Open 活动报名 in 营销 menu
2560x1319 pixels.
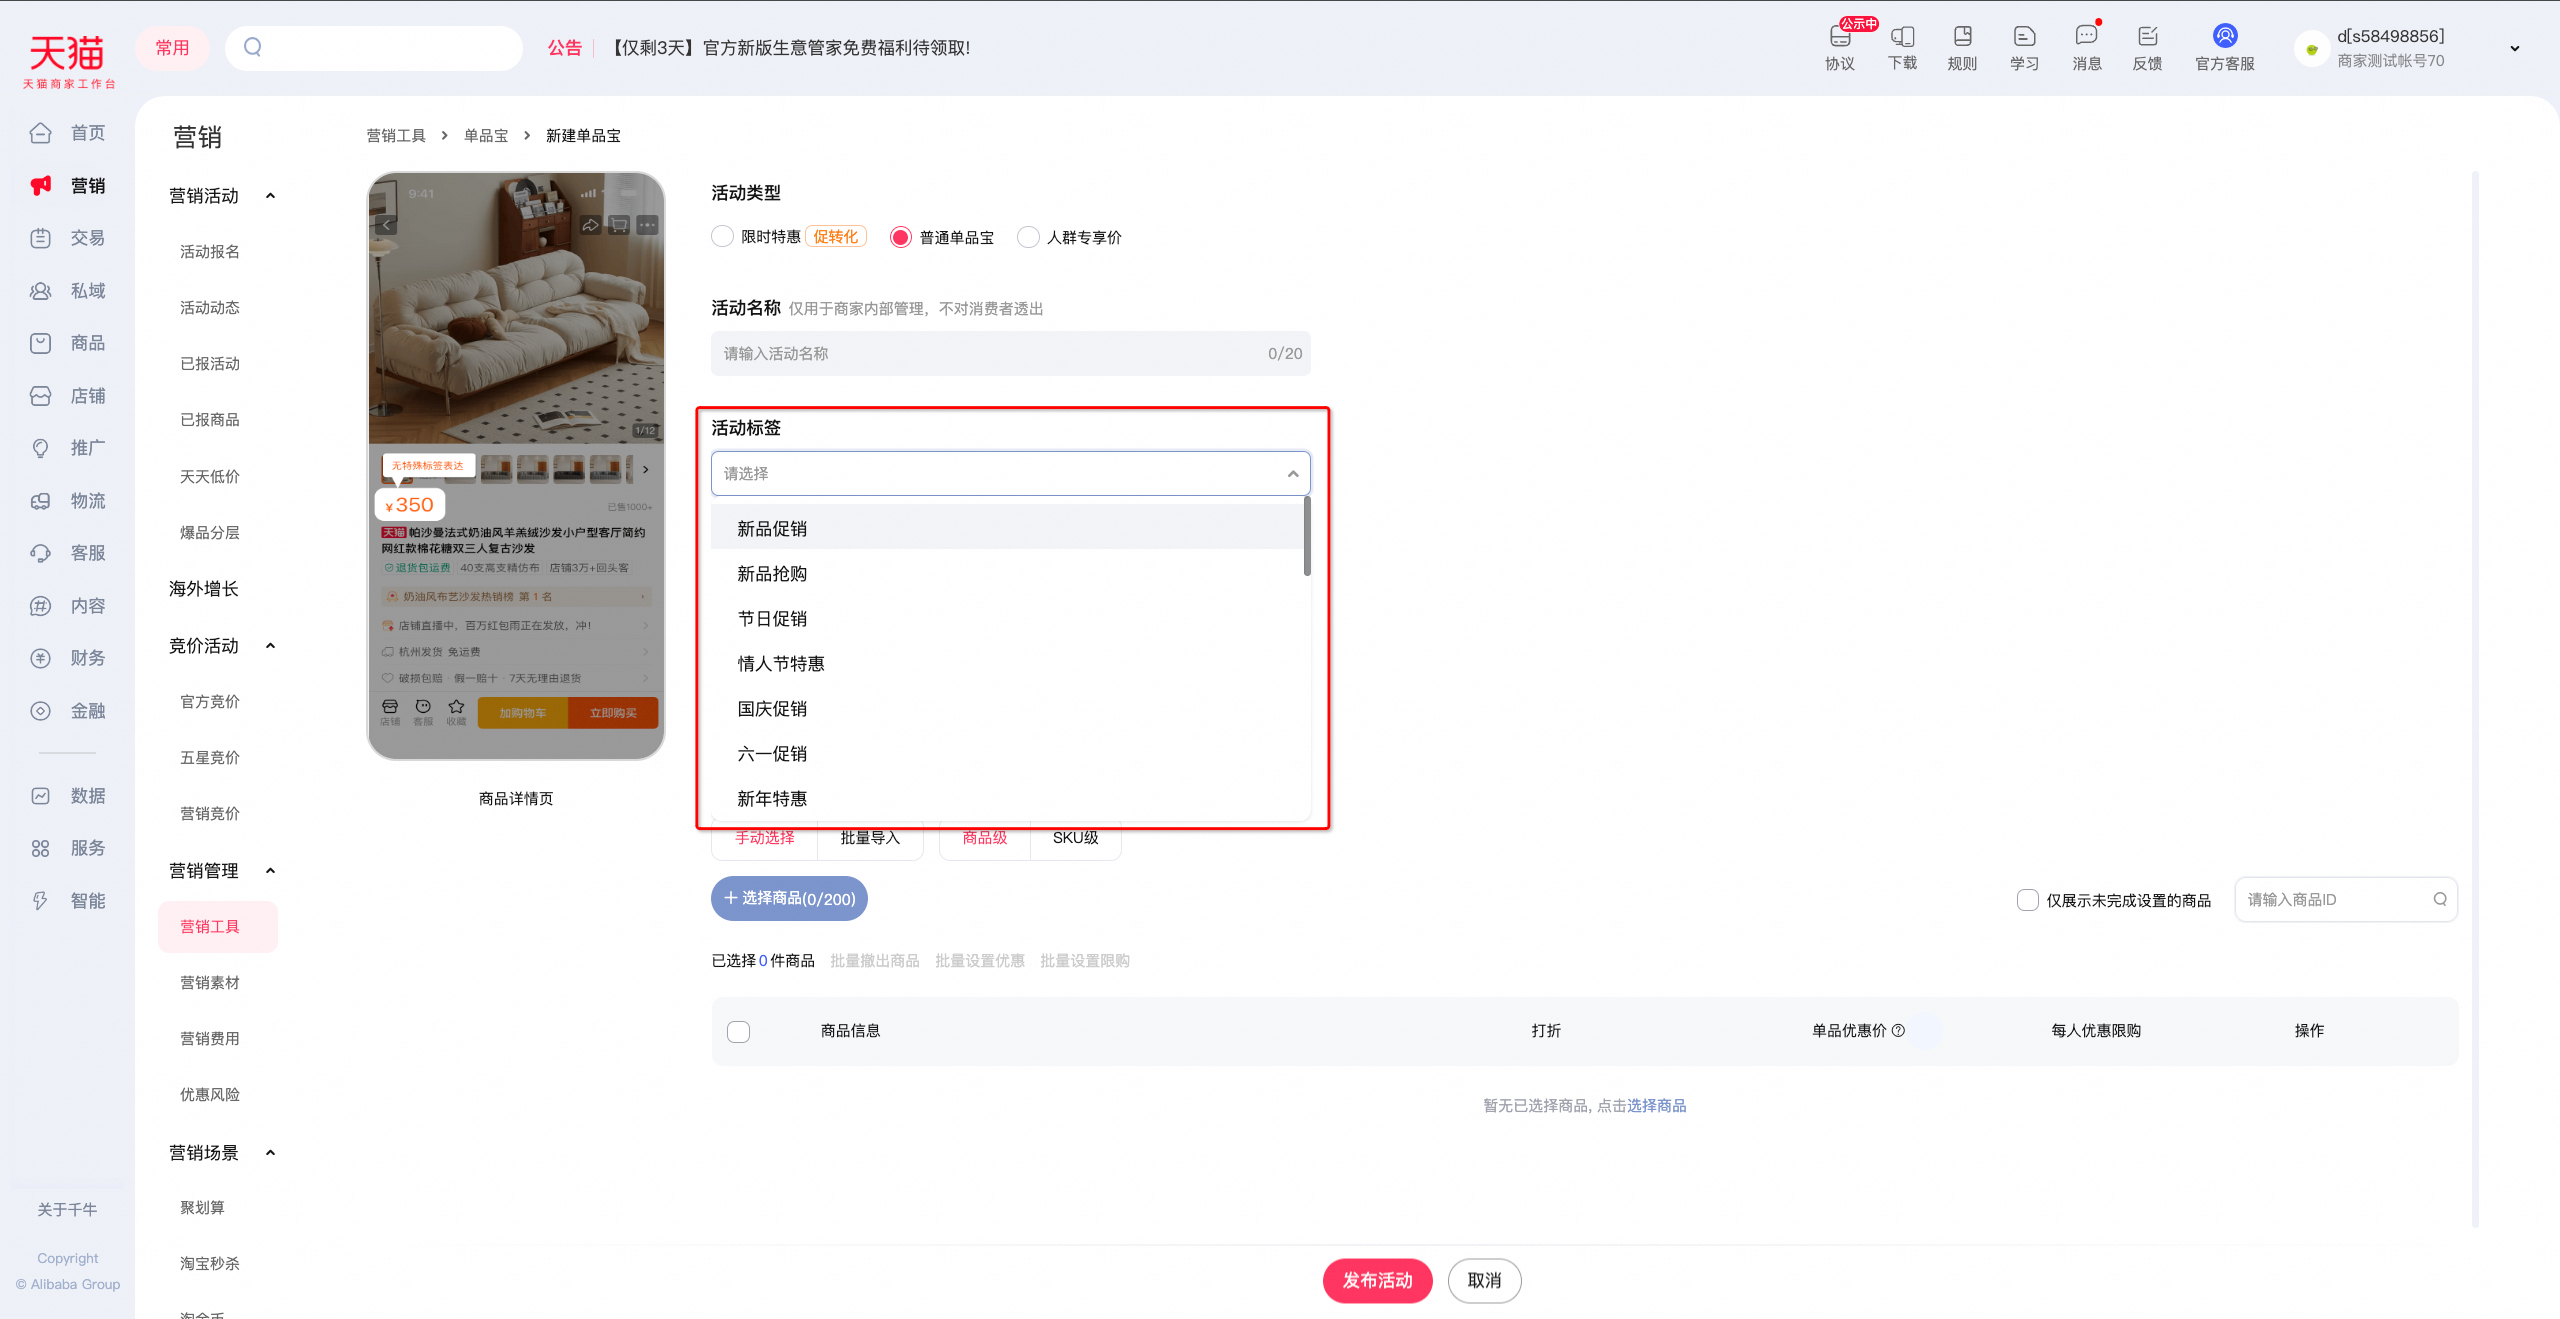pyautogui.click(x=210, y=251)
